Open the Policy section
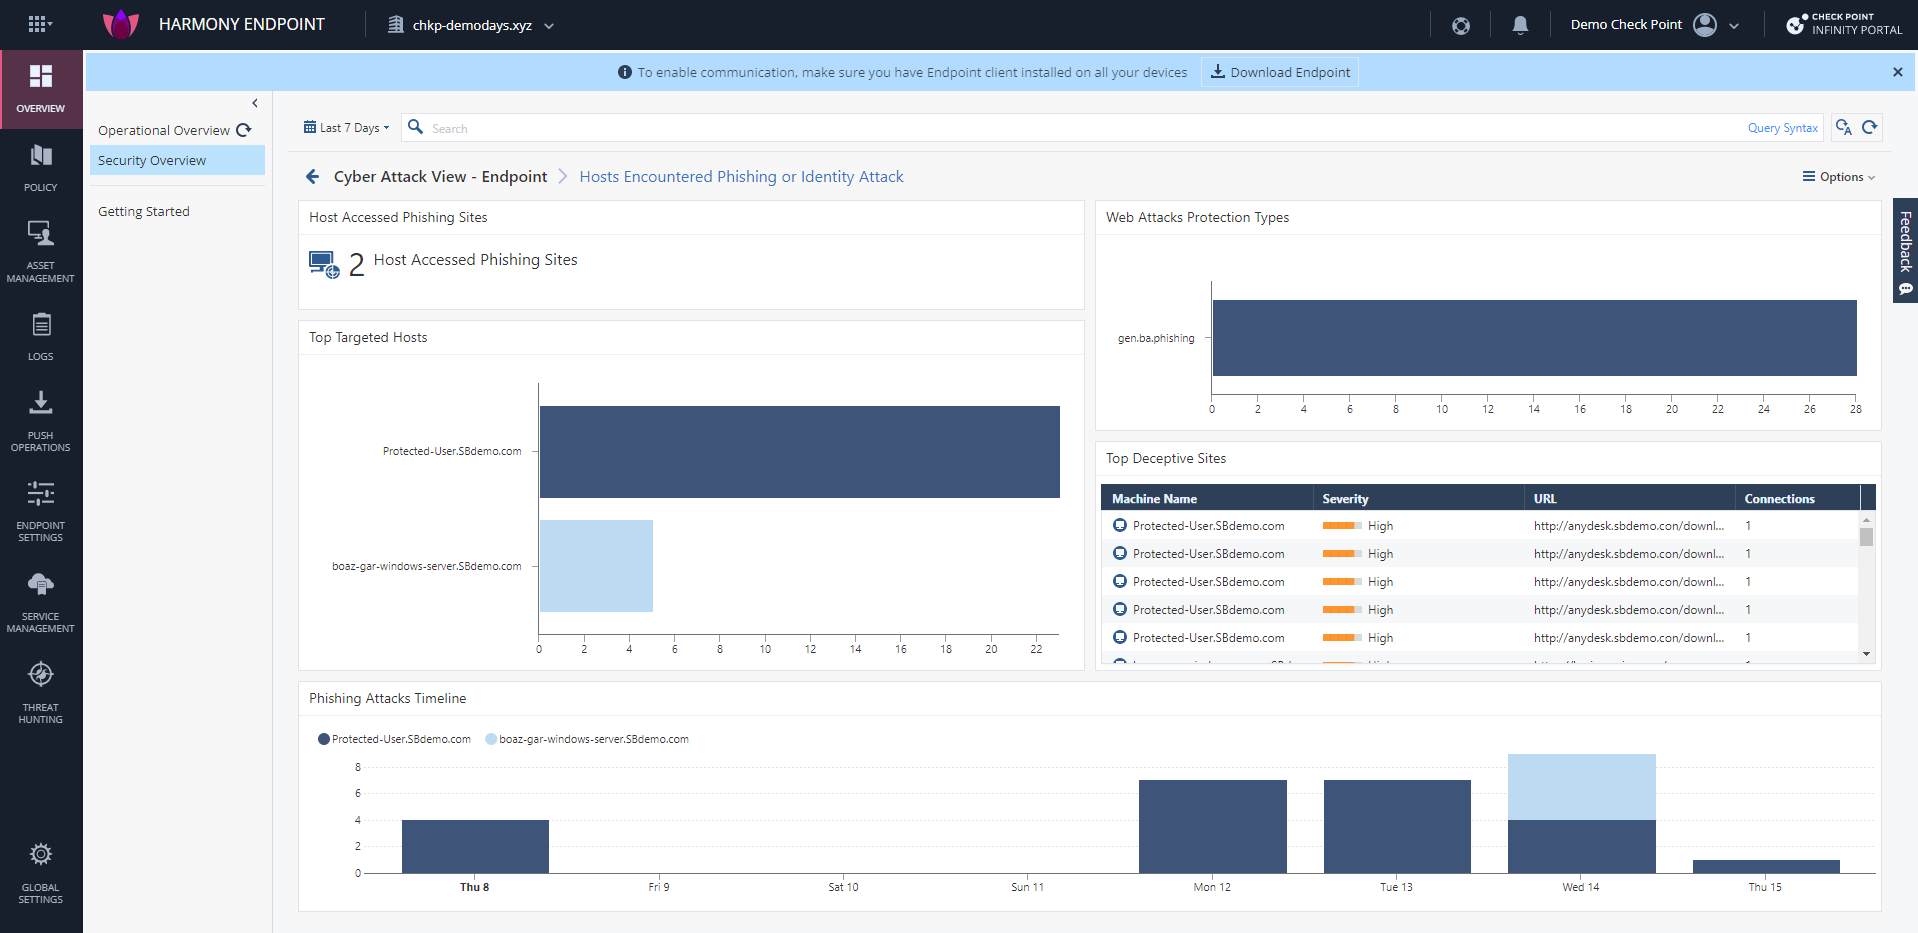Image resolution: width=1918 pixels, height=933 pixels. click(x=41, y=168)
